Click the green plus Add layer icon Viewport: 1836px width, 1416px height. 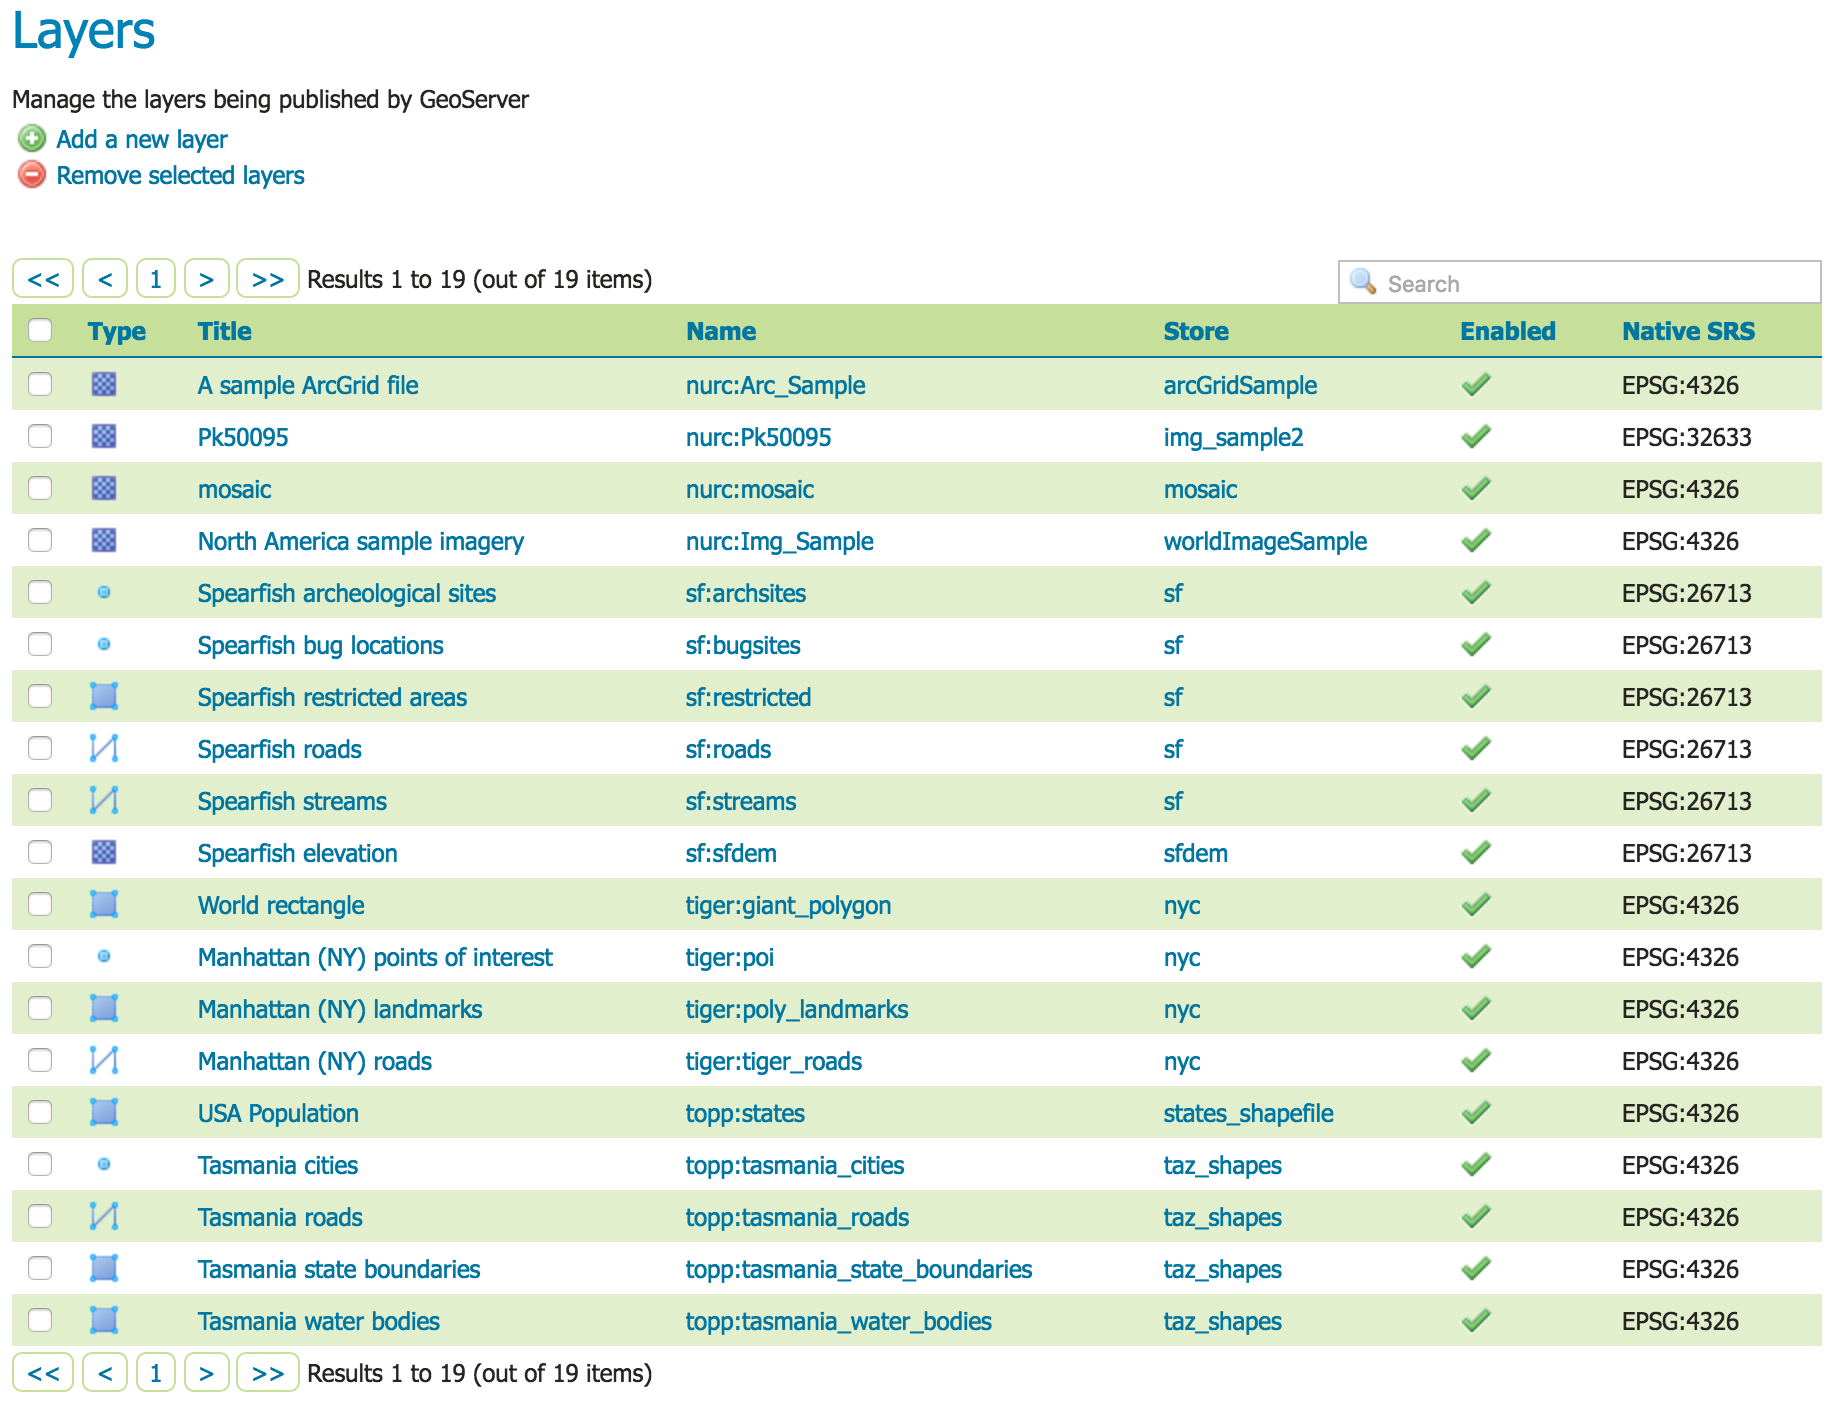32,138
